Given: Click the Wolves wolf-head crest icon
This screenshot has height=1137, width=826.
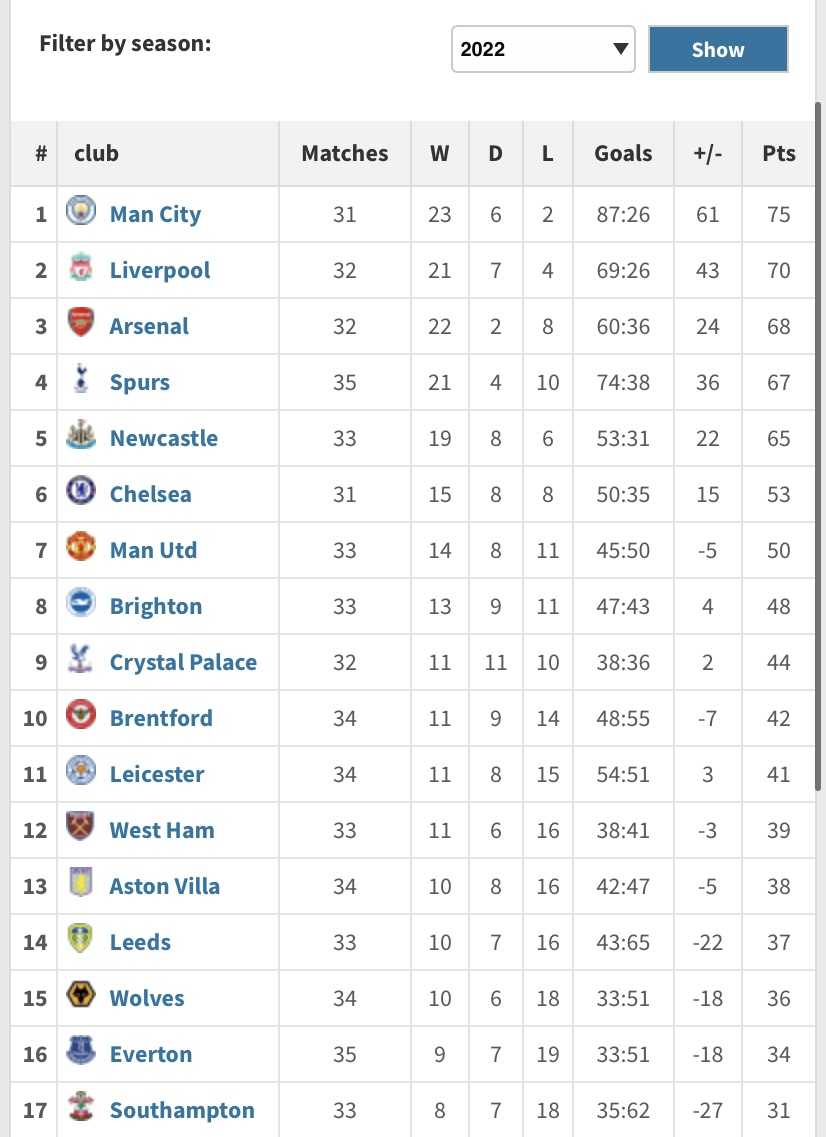Looking at the screenshot, I should [80, 994].
